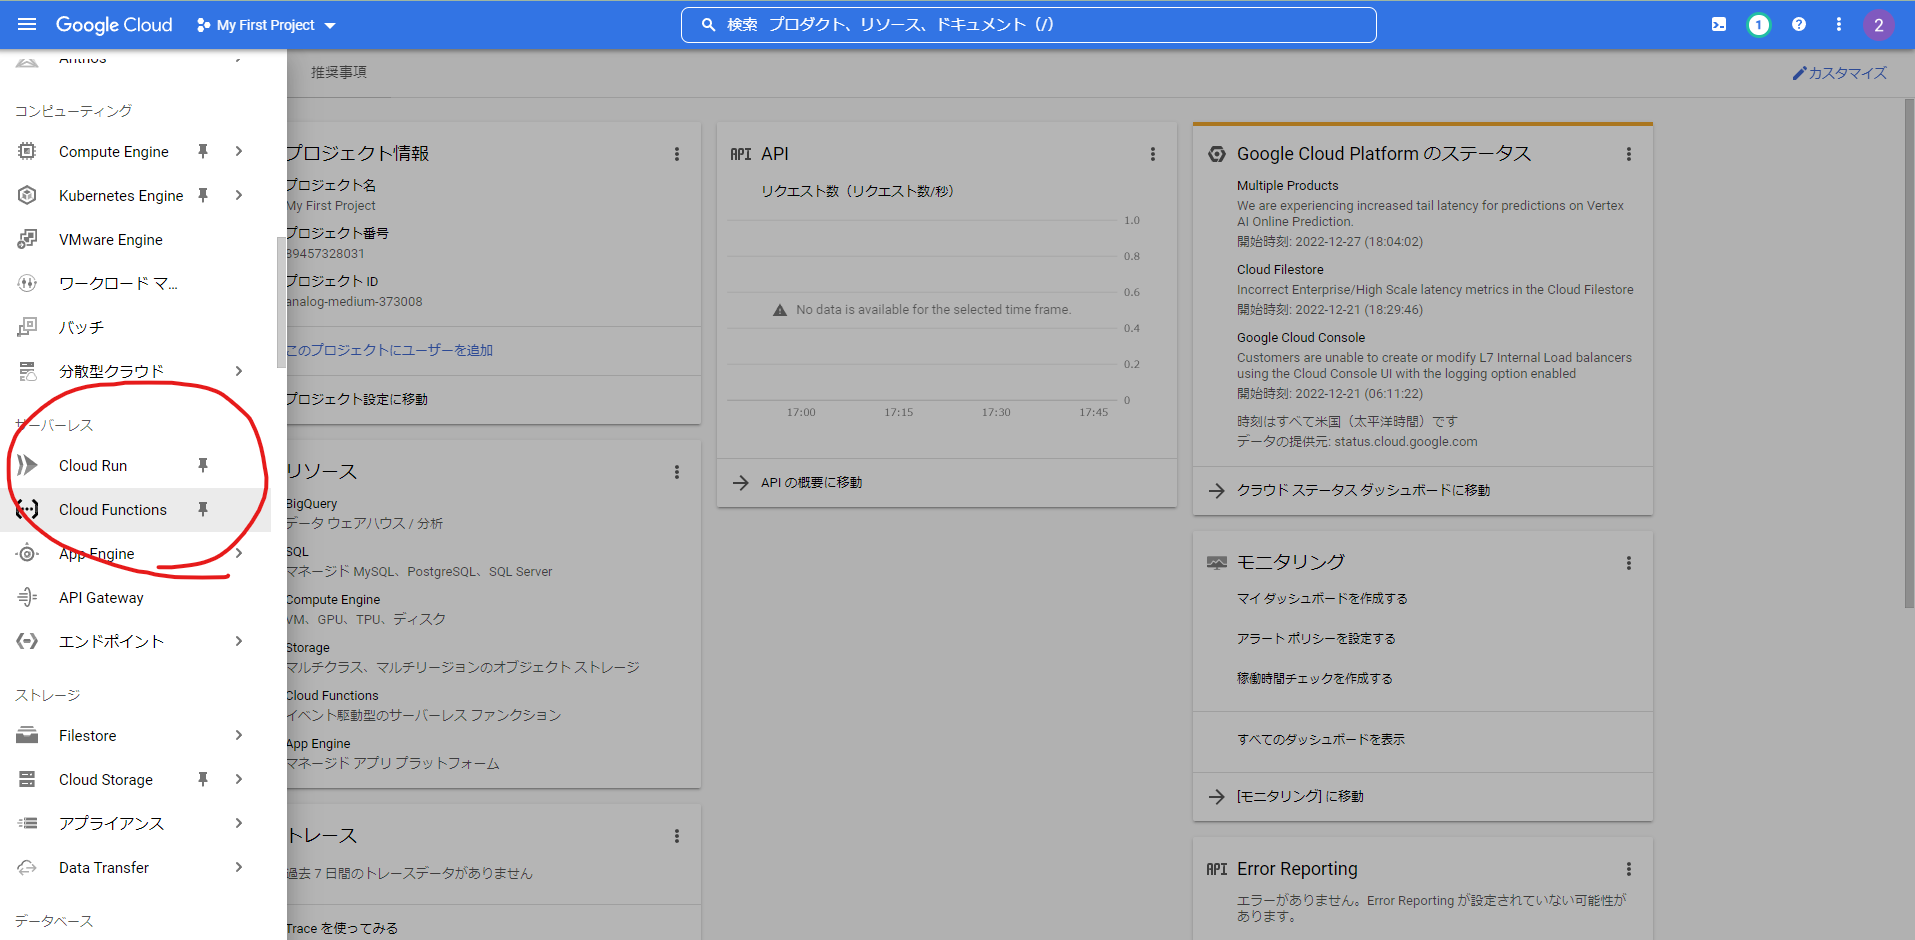The width and height of the screenshot is (1915, 940).
Task: Click すべてのダッシュボードを表示 link
Action: 1321,739
